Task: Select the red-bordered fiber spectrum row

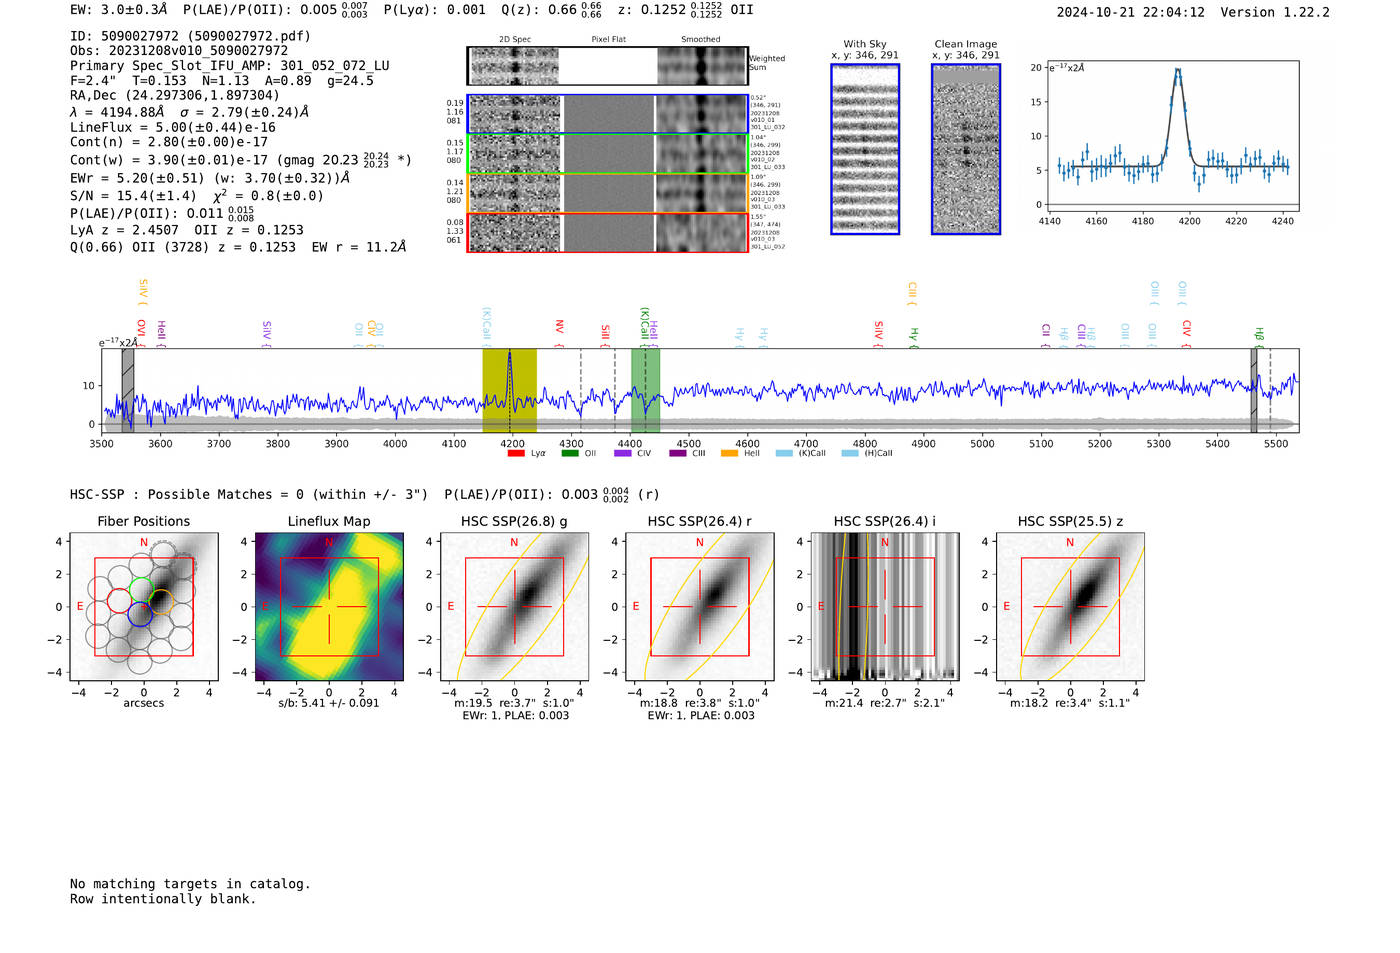Action: point(607,233)
